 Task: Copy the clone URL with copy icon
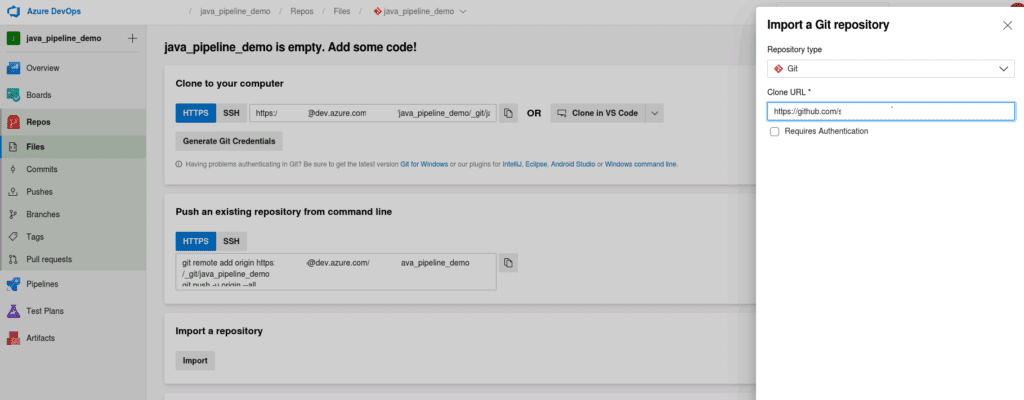[x=508, y=113]
